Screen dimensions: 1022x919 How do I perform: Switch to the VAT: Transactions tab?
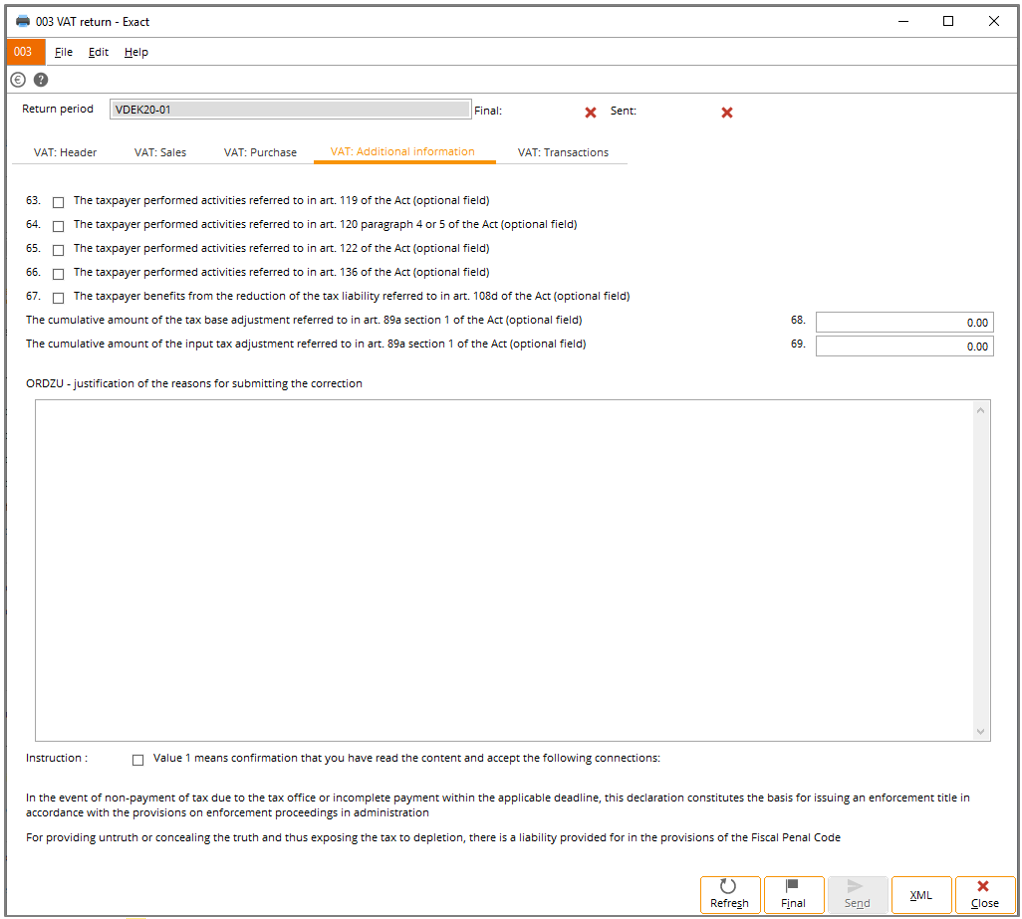563,152
